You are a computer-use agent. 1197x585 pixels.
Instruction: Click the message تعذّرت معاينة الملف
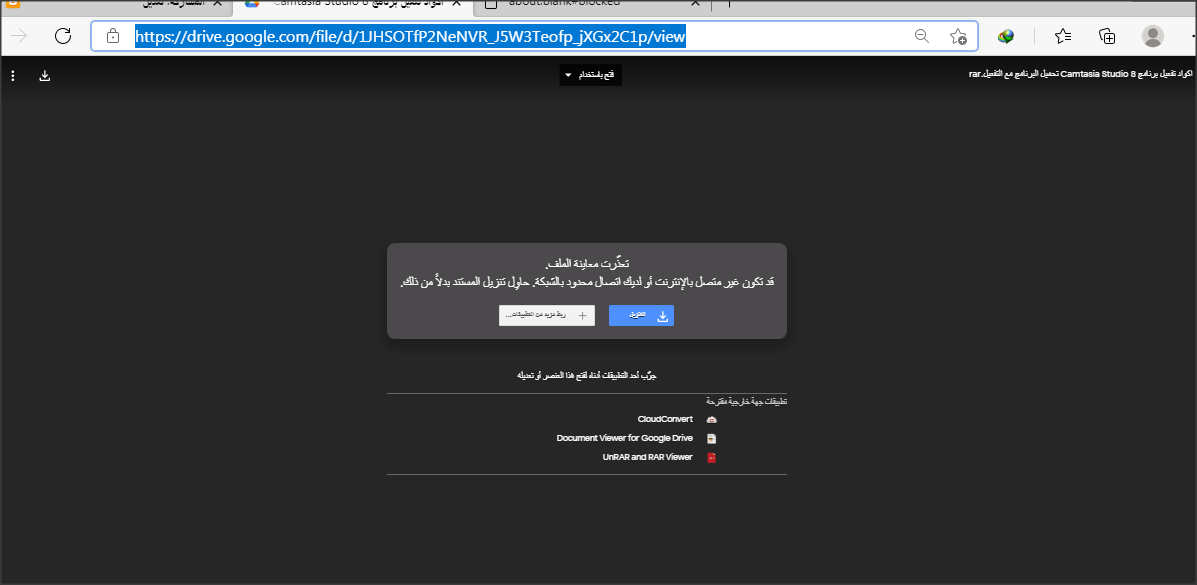click(587, 264)
